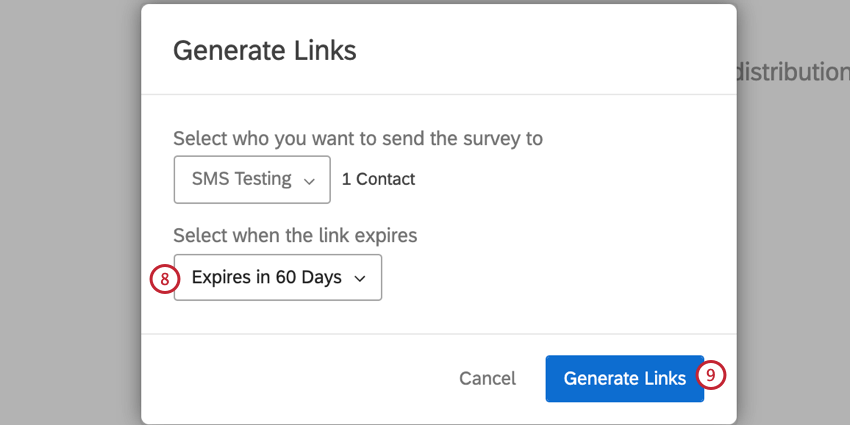Click the "Expires in 60 Days" text
The image size is (850, 425).
coord(266,278)
